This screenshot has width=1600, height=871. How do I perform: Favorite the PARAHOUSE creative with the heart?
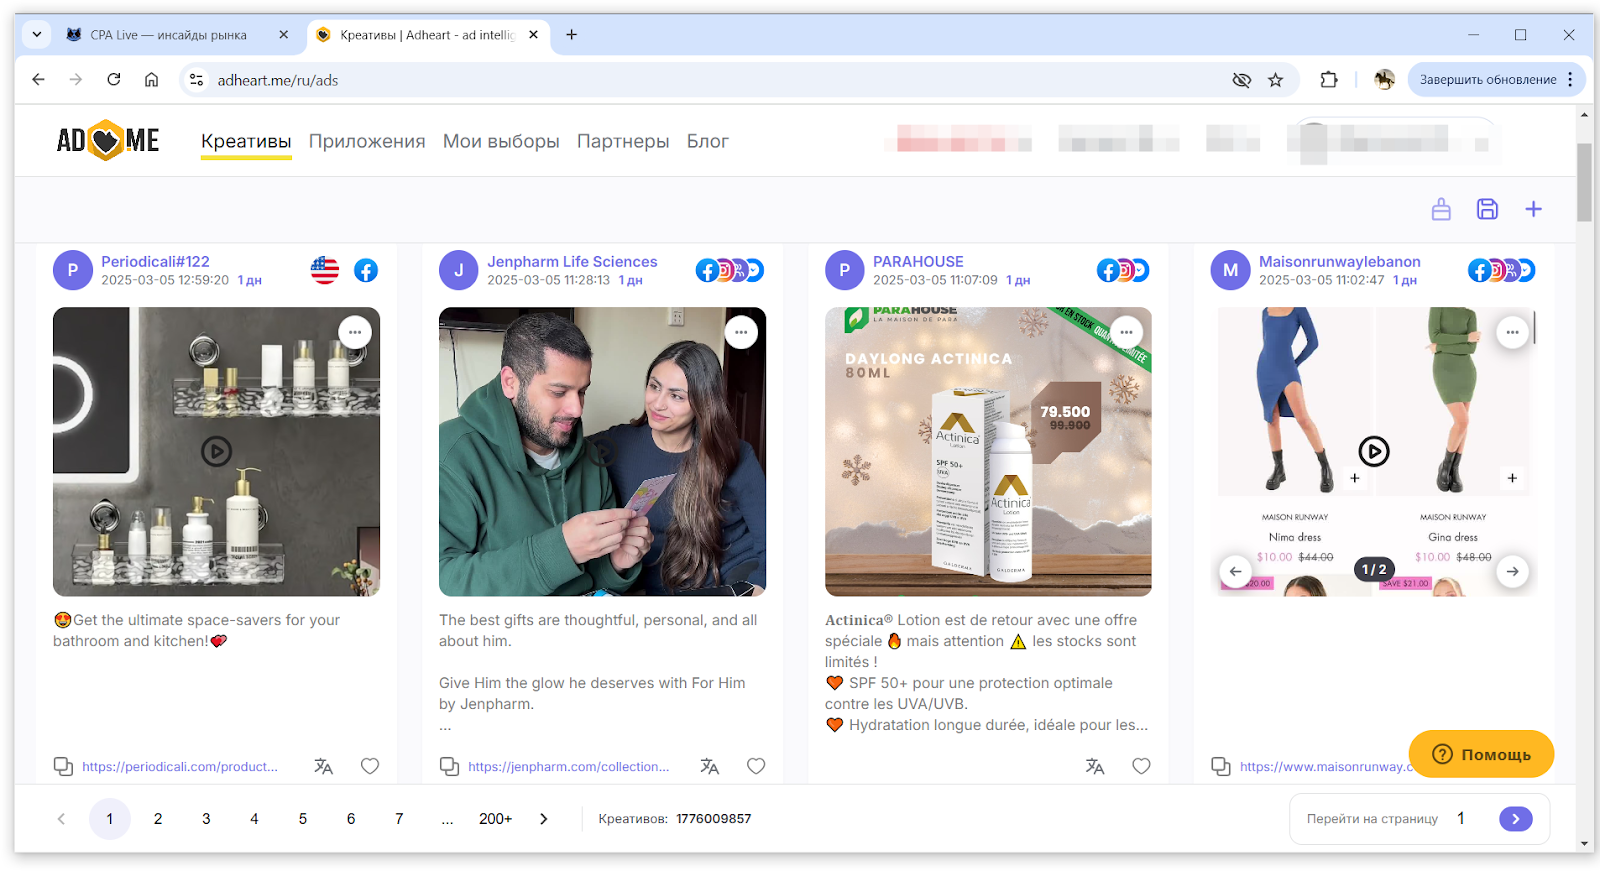pos(1141,766)
